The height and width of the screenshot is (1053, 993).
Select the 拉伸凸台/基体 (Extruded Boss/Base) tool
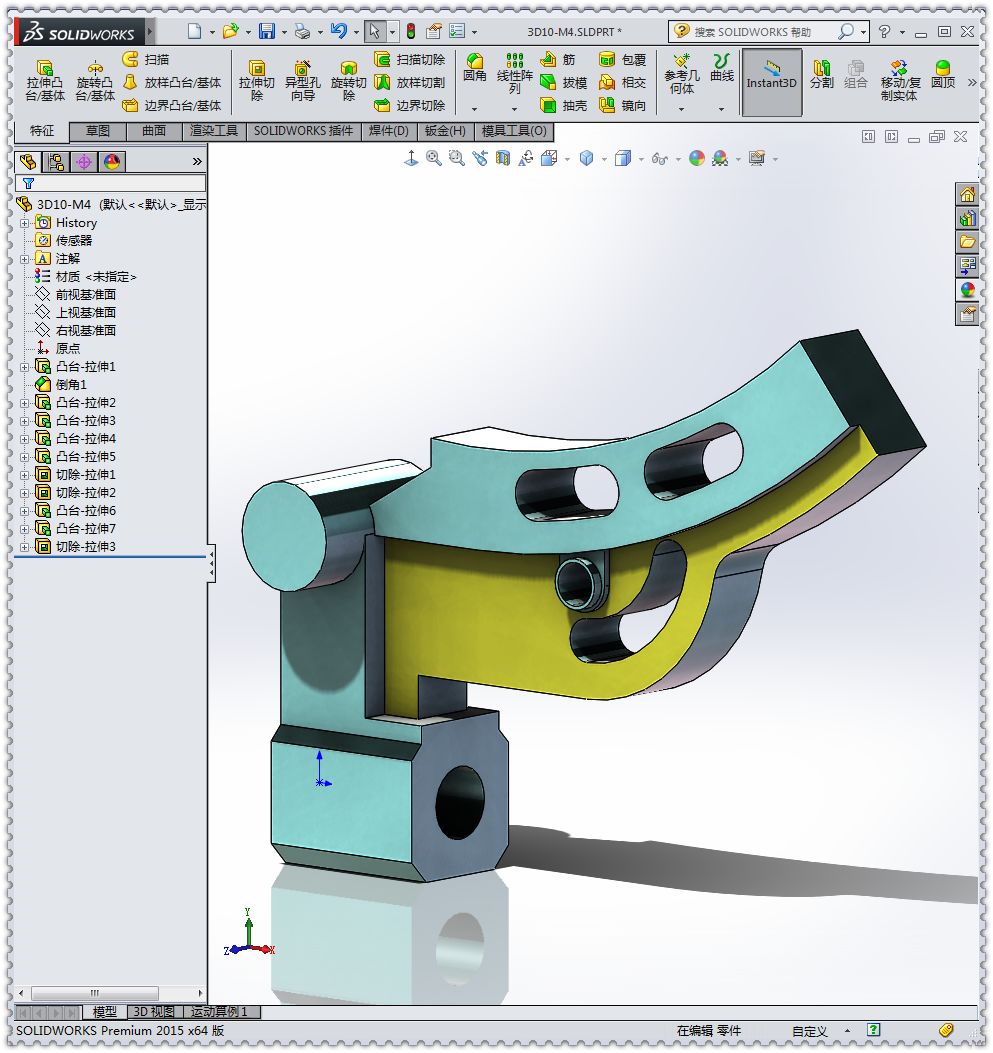(x=44, y=78)
